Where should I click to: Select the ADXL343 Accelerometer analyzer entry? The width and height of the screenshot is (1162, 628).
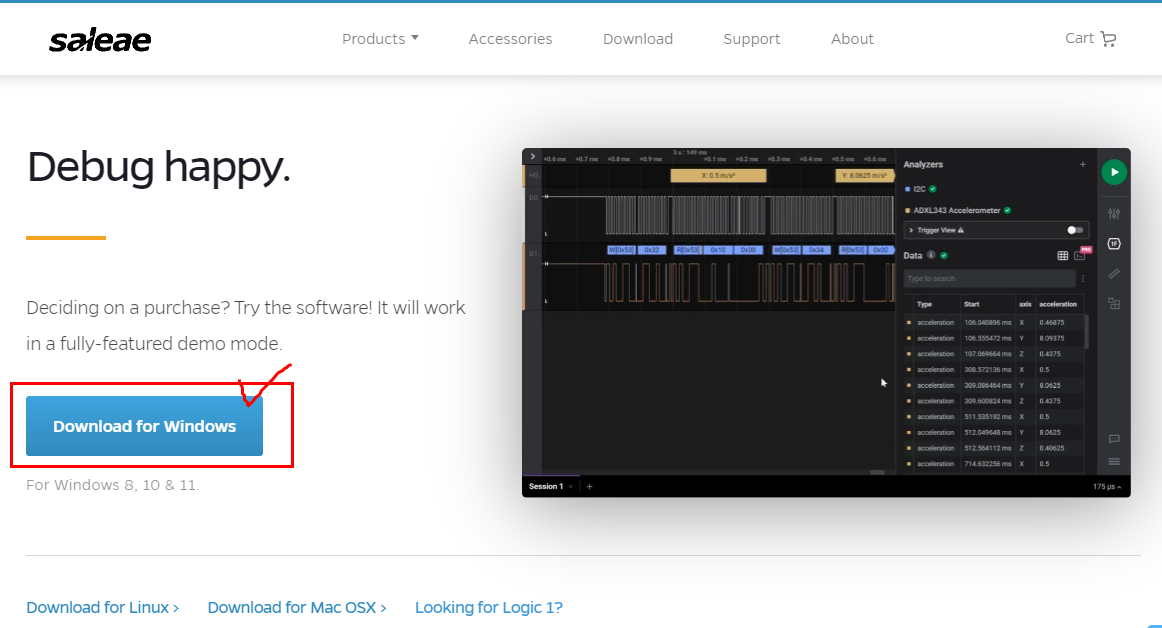[957, 211]
